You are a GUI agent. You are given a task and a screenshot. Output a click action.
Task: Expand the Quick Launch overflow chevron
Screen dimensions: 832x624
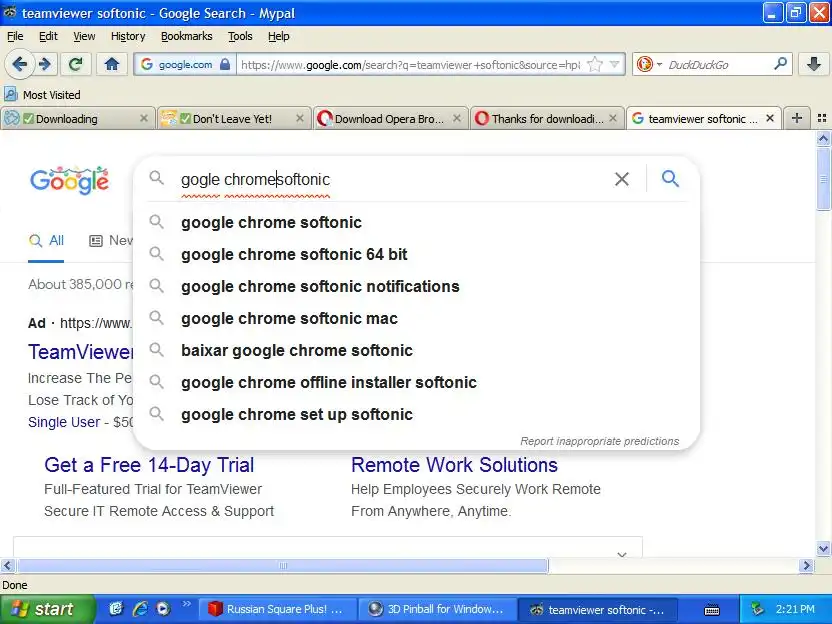pyautogui.click(x=186, y=604)
